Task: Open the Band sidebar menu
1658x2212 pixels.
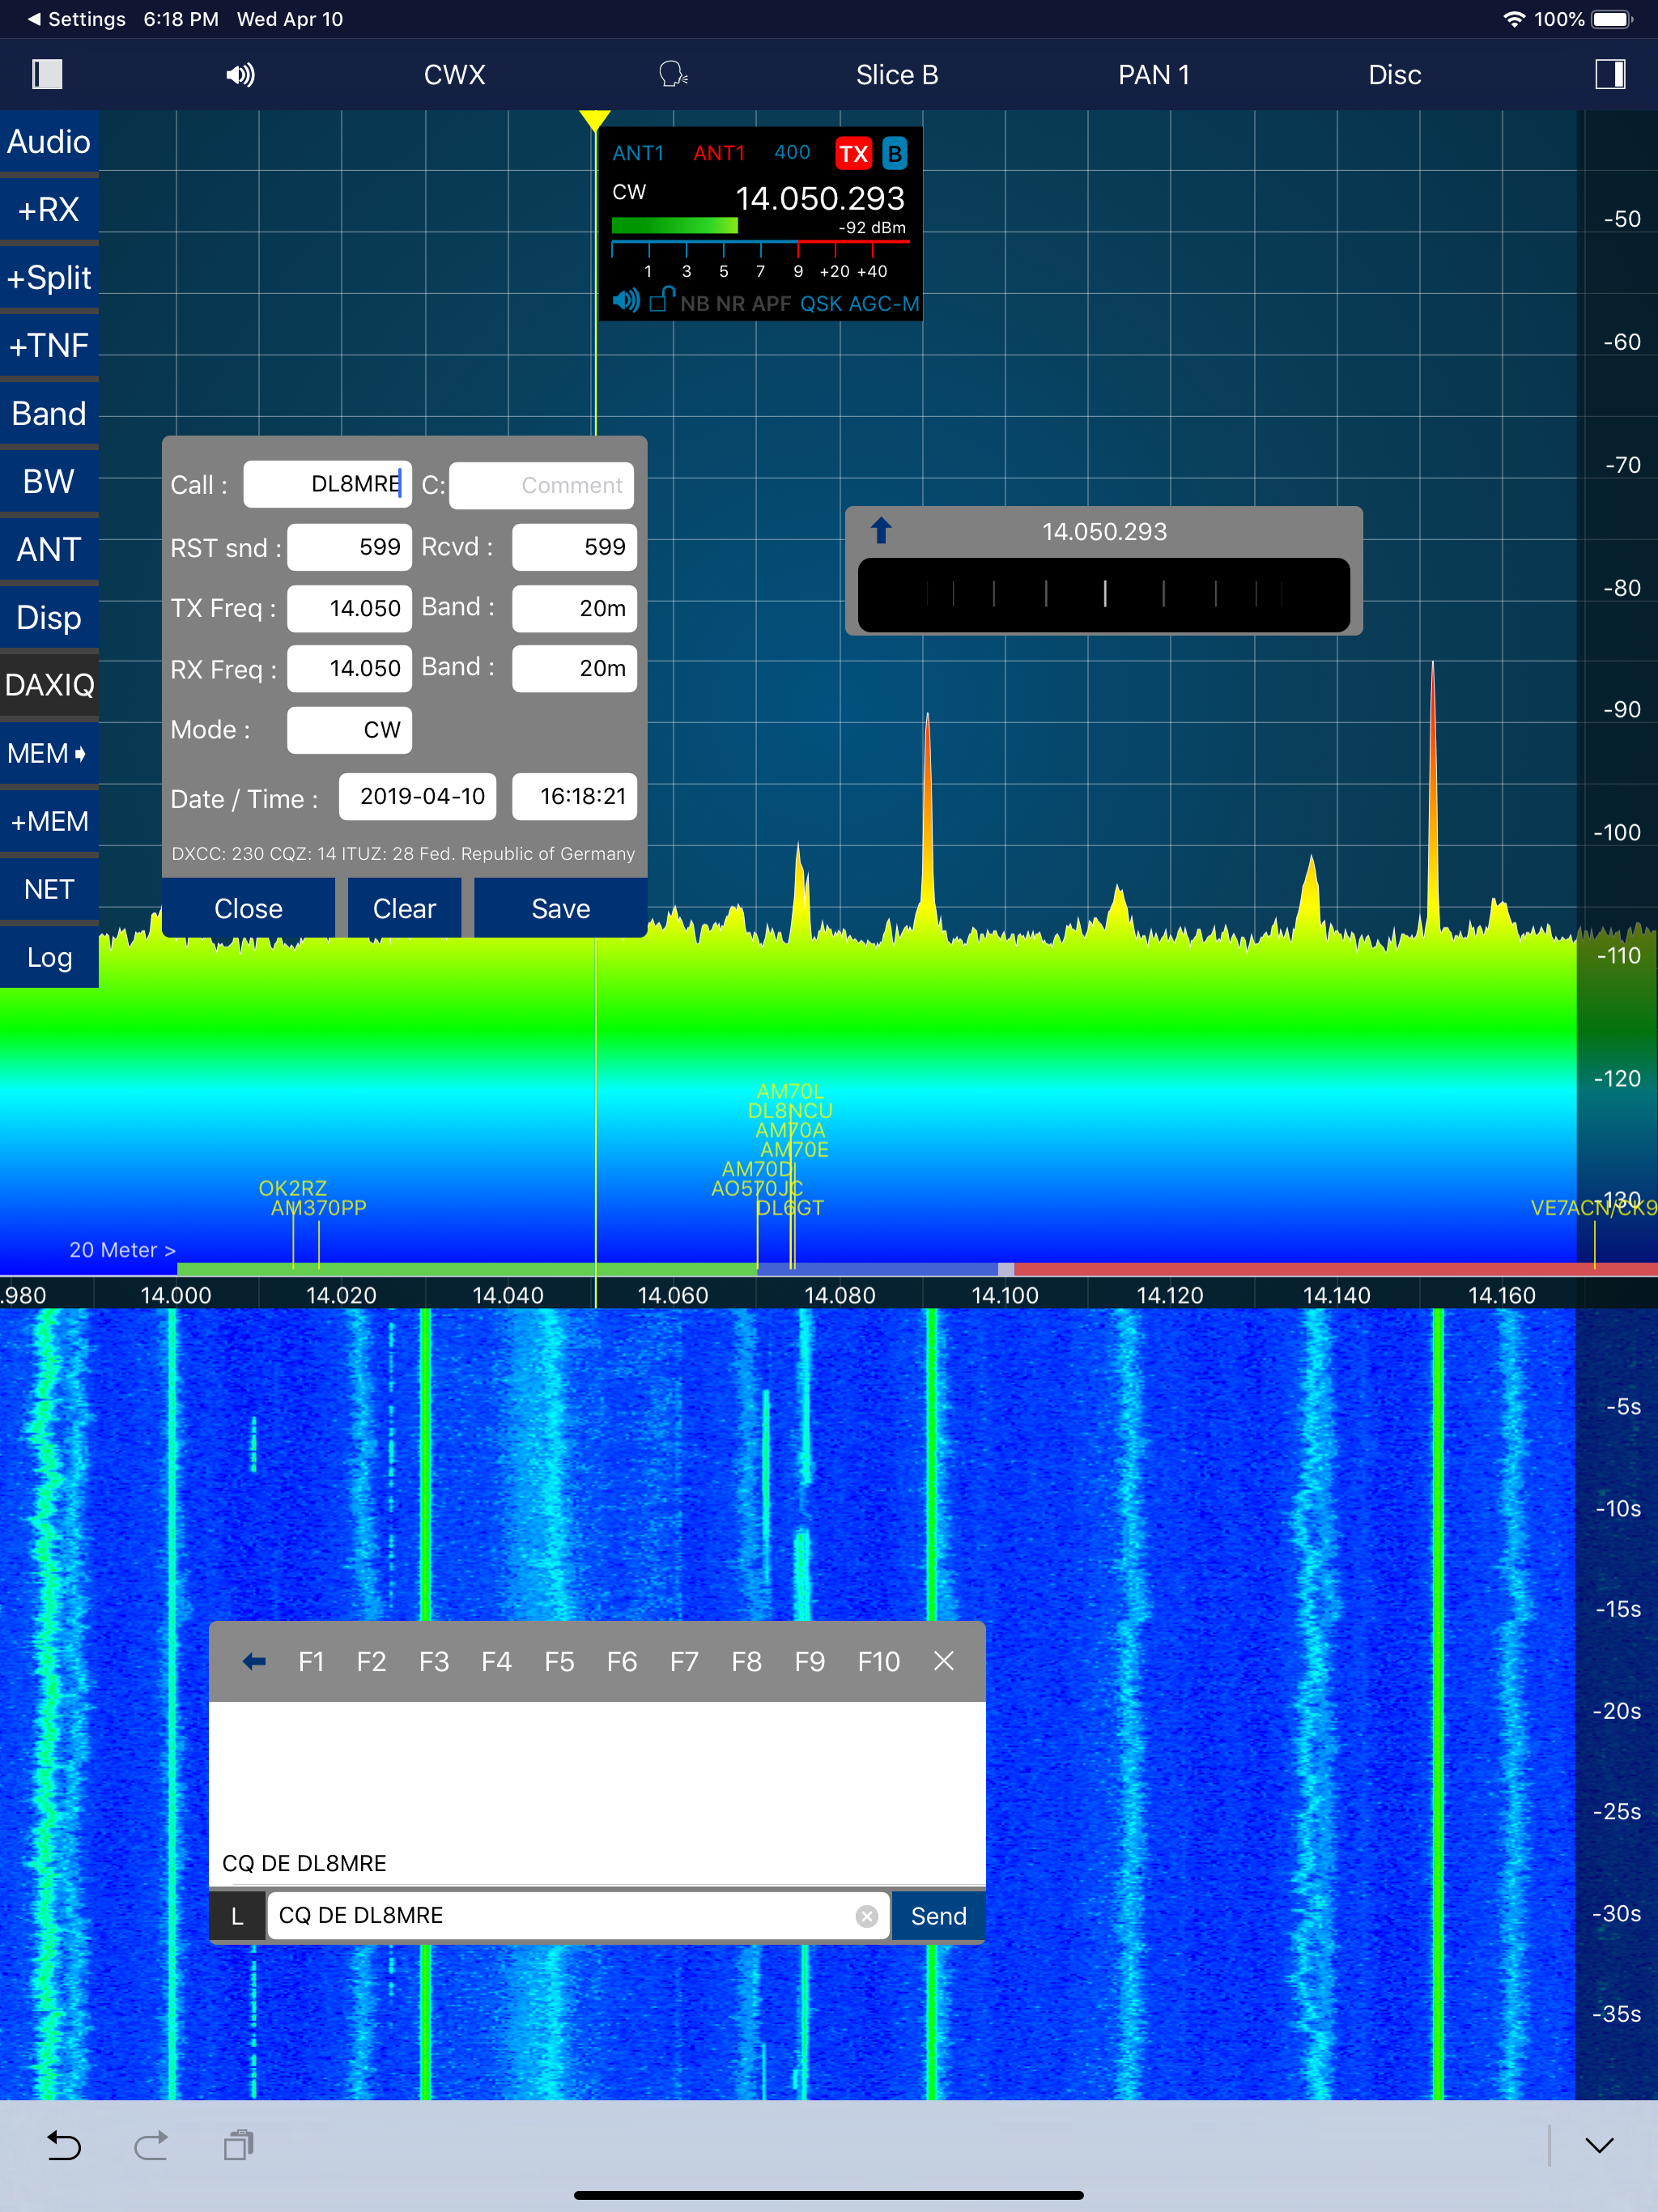Action: 49,414
